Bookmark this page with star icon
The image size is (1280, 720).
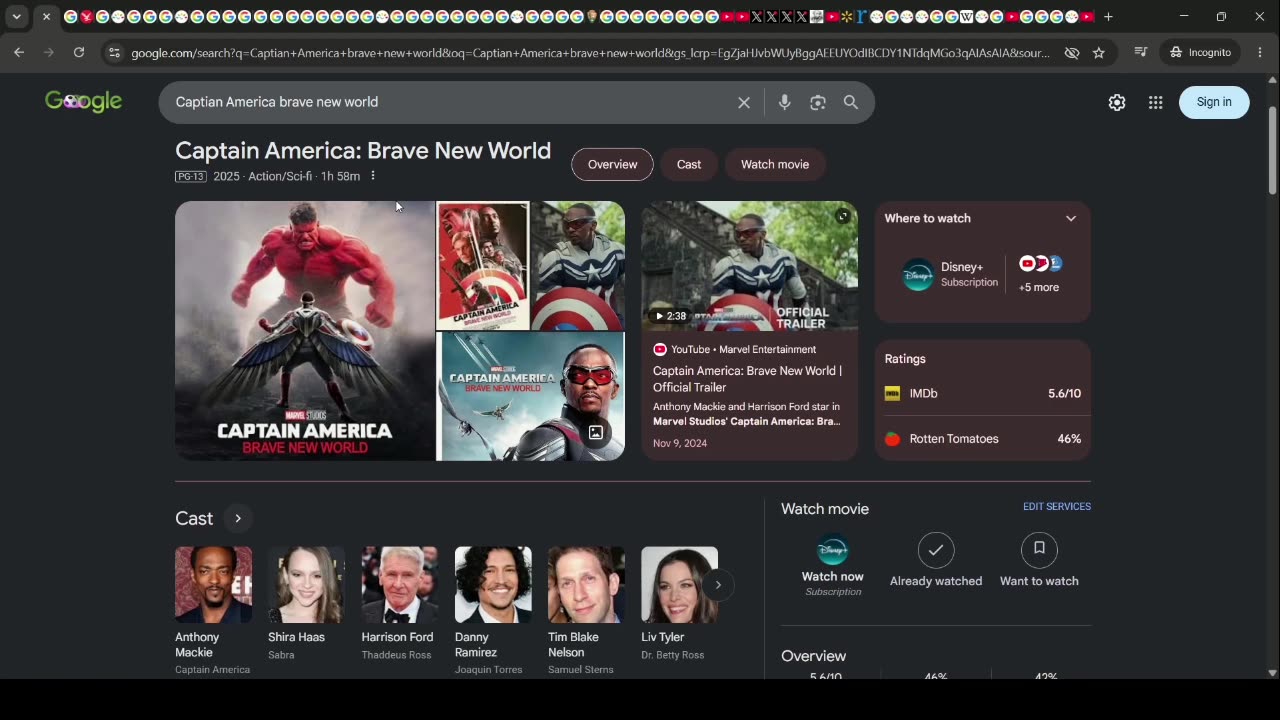click(1099, 53)
